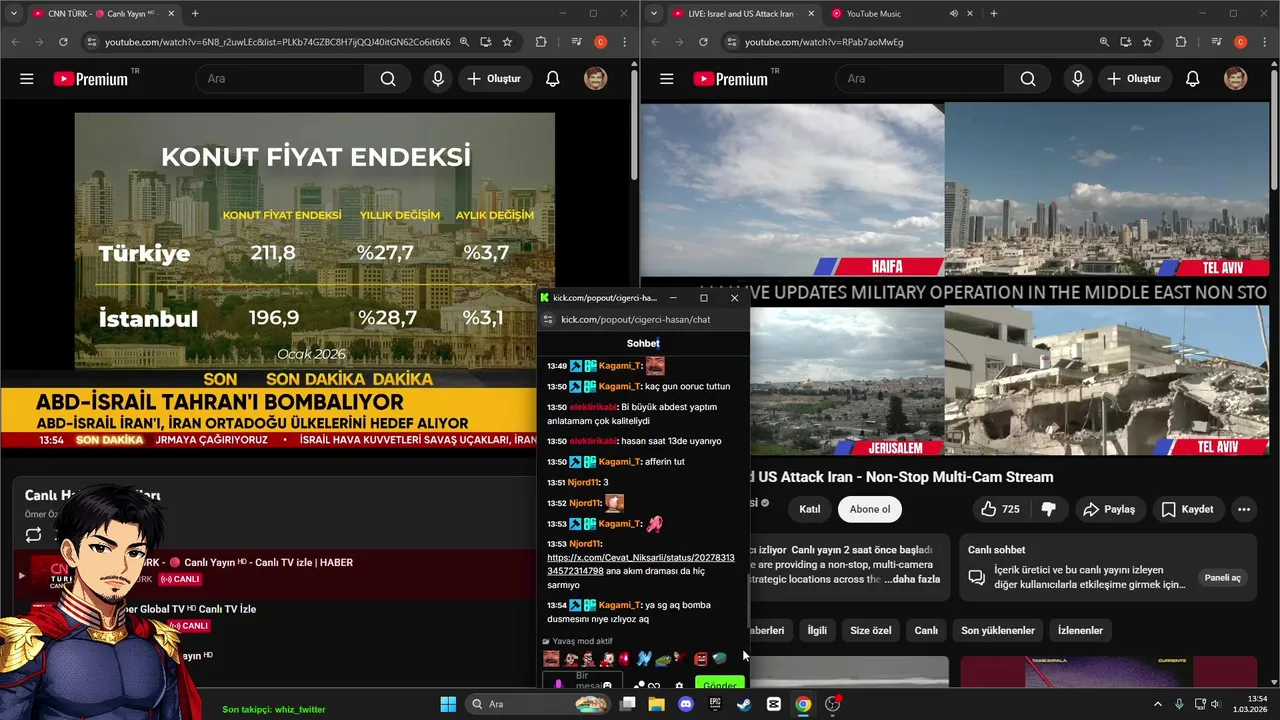The width and height of the screenshot is (1280, 720).
Task: Click search magnifier button in right YouTube window
Action: click(x=1028, y=79)
